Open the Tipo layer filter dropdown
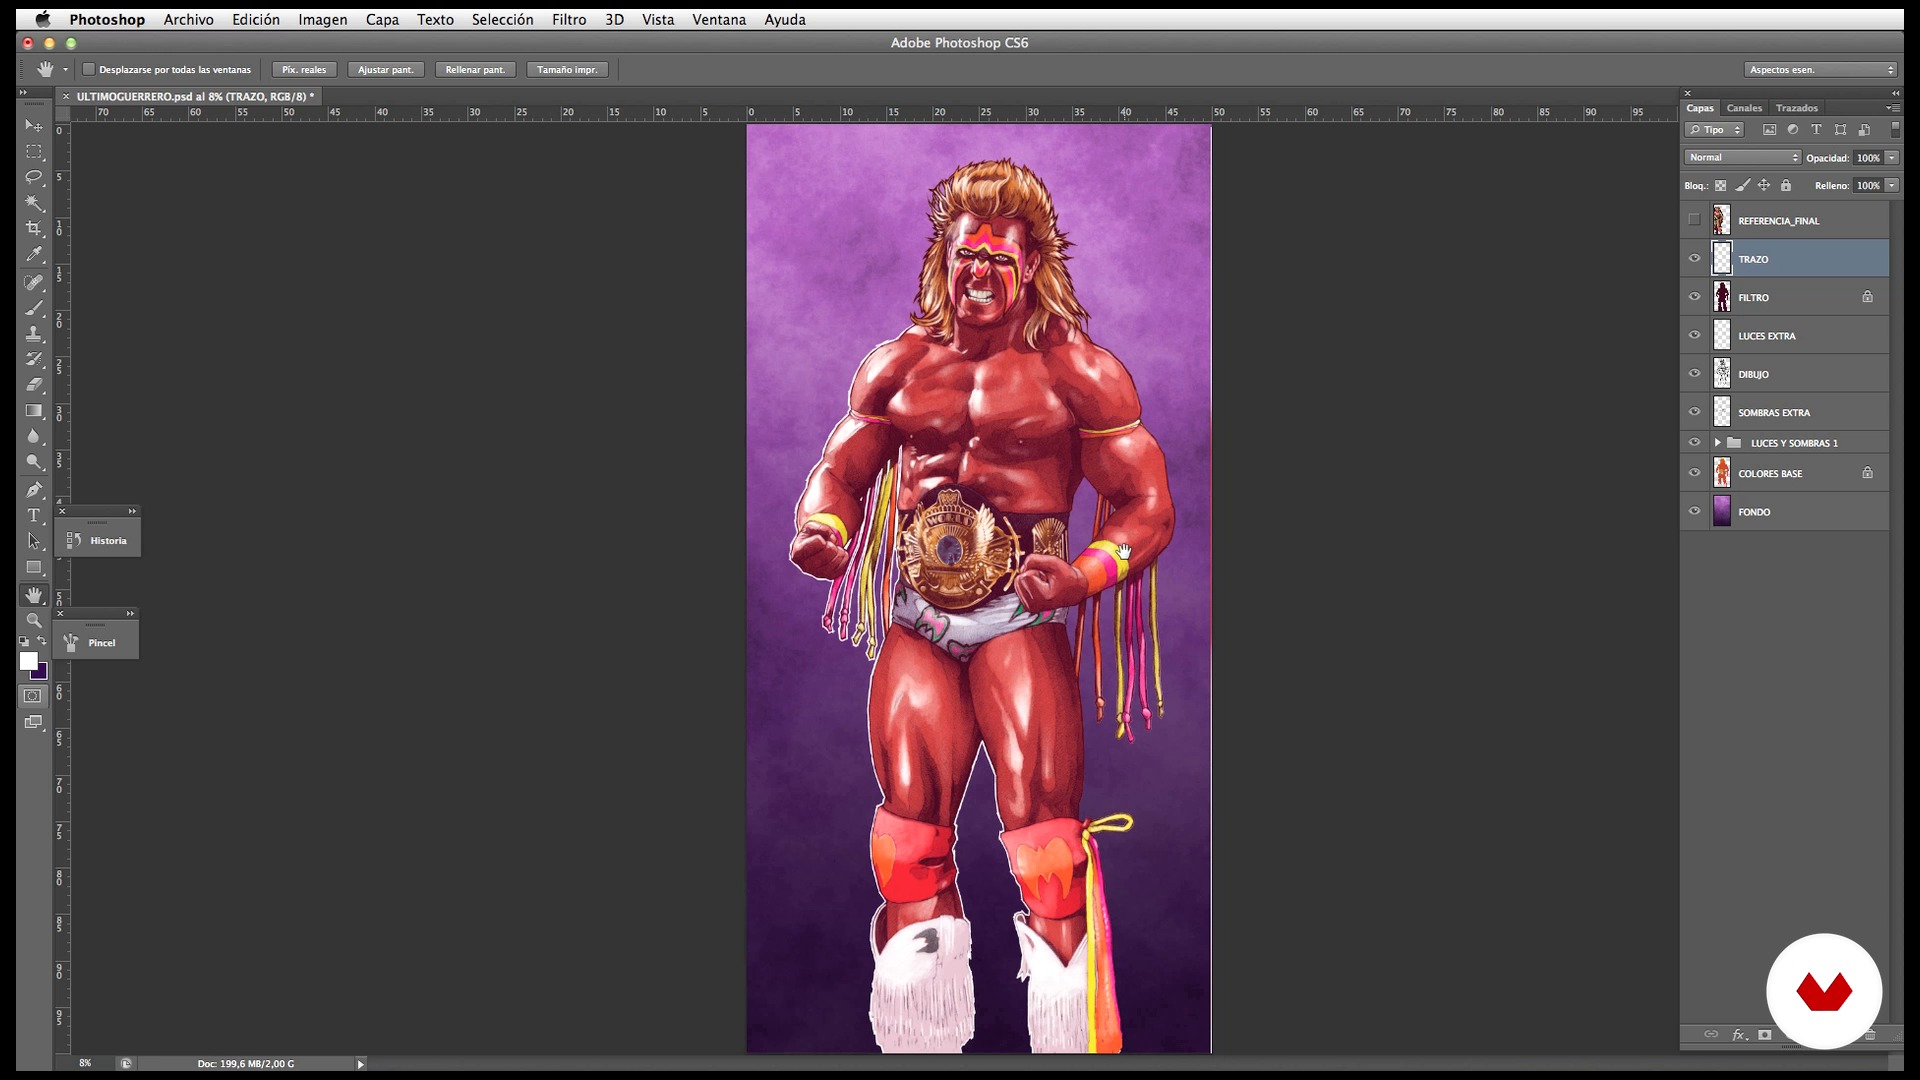This screenshot has width=1920, height=1080. (1715, 130)
